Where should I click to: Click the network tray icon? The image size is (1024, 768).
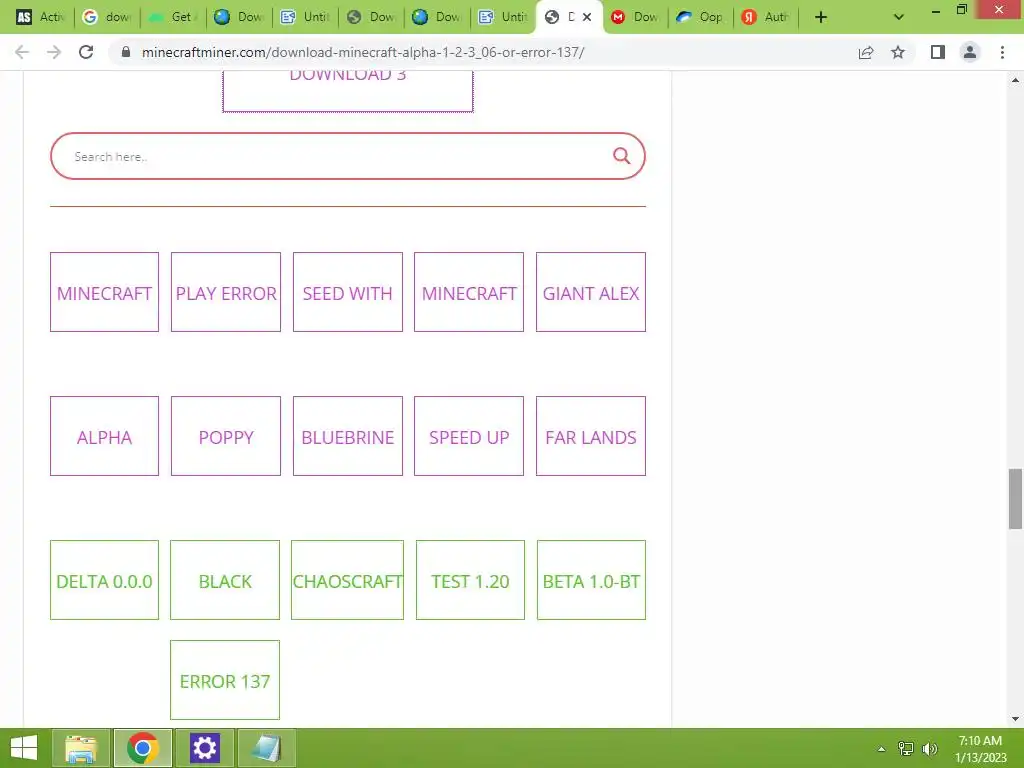[906, 749]
